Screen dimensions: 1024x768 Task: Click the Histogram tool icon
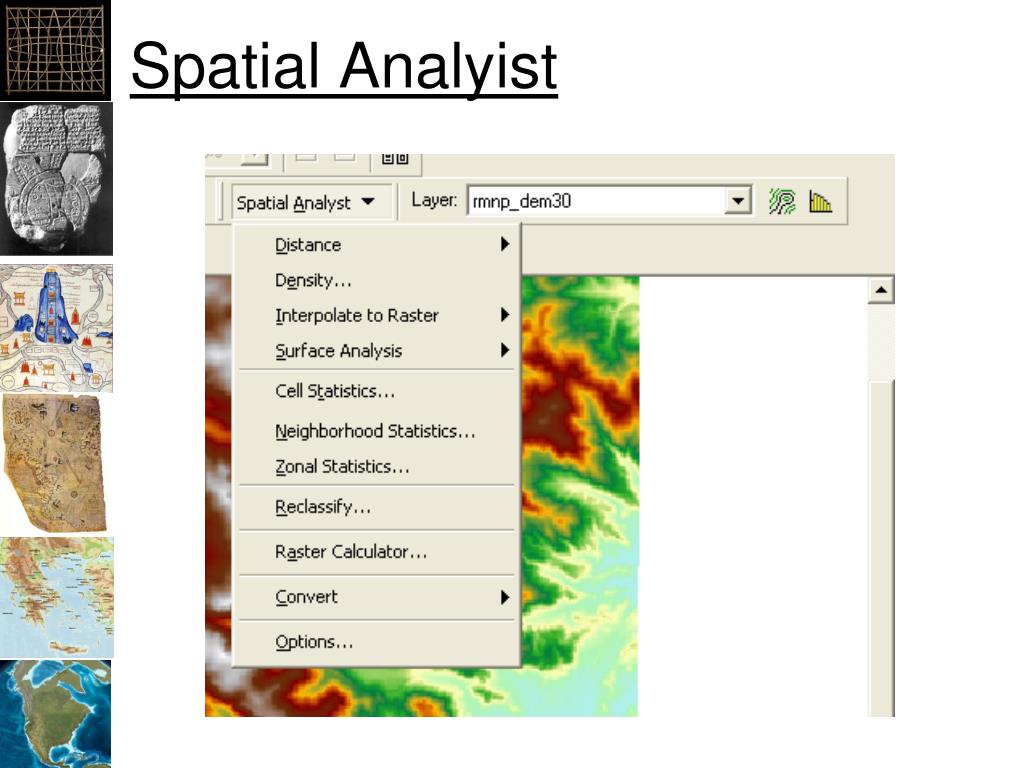click(x=820, y=201)
